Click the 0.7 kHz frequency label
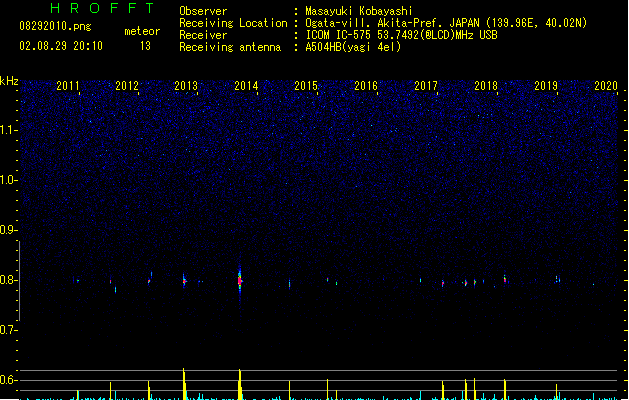629x400 pixels. pos(8,330)
